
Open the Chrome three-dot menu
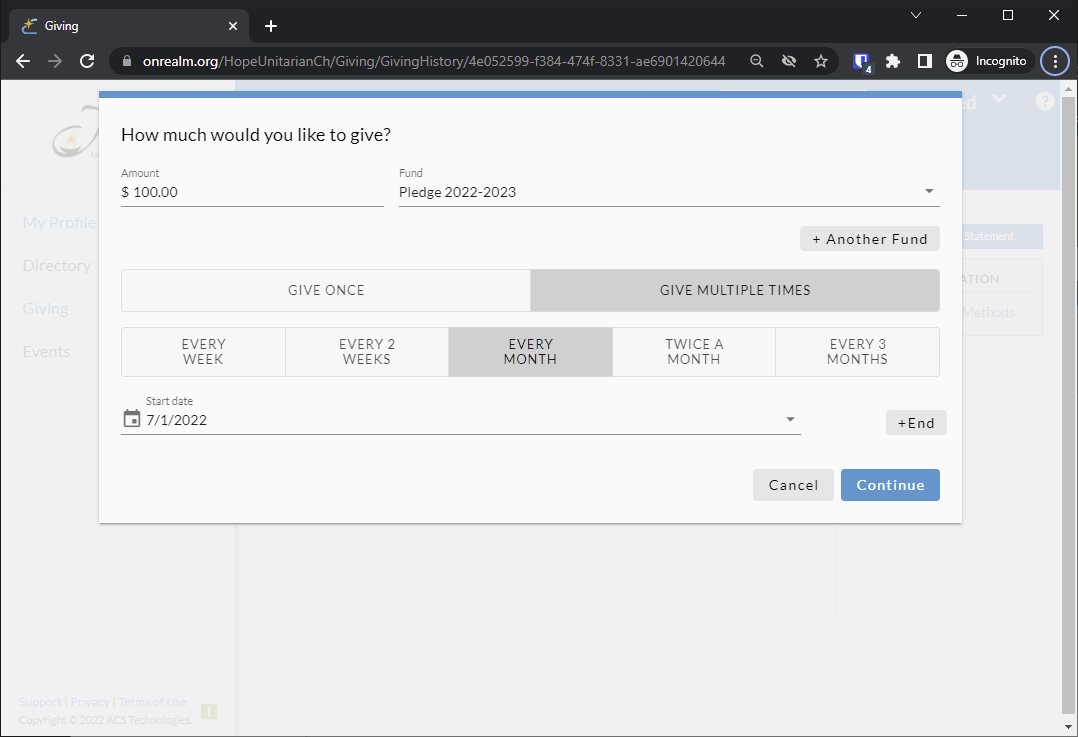(1054, 61)
